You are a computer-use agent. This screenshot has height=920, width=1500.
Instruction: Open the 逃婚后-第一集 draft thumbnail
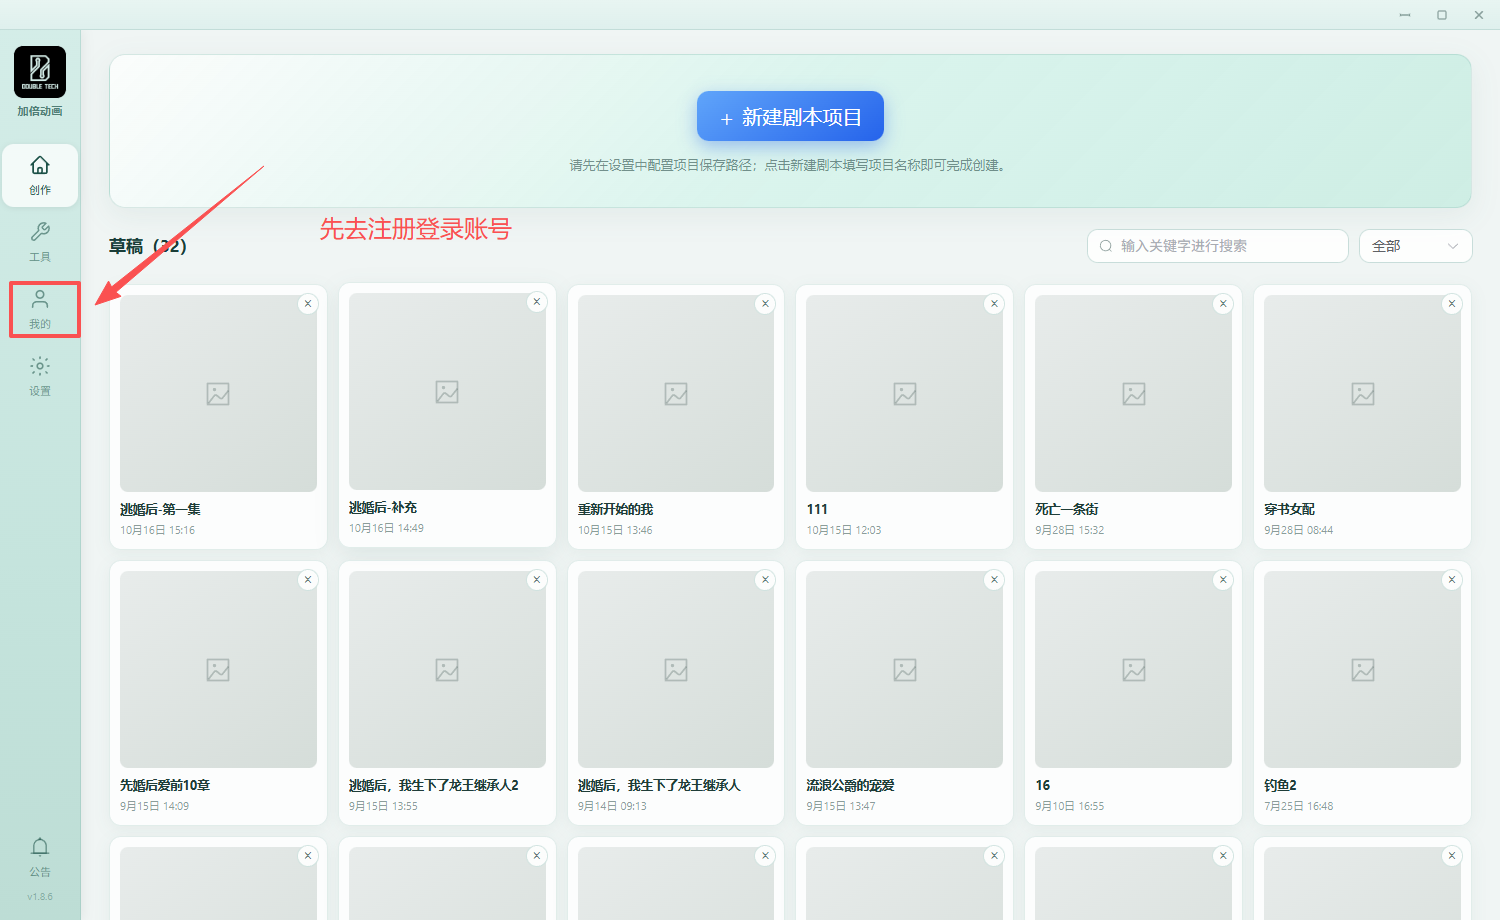[218, 393]
